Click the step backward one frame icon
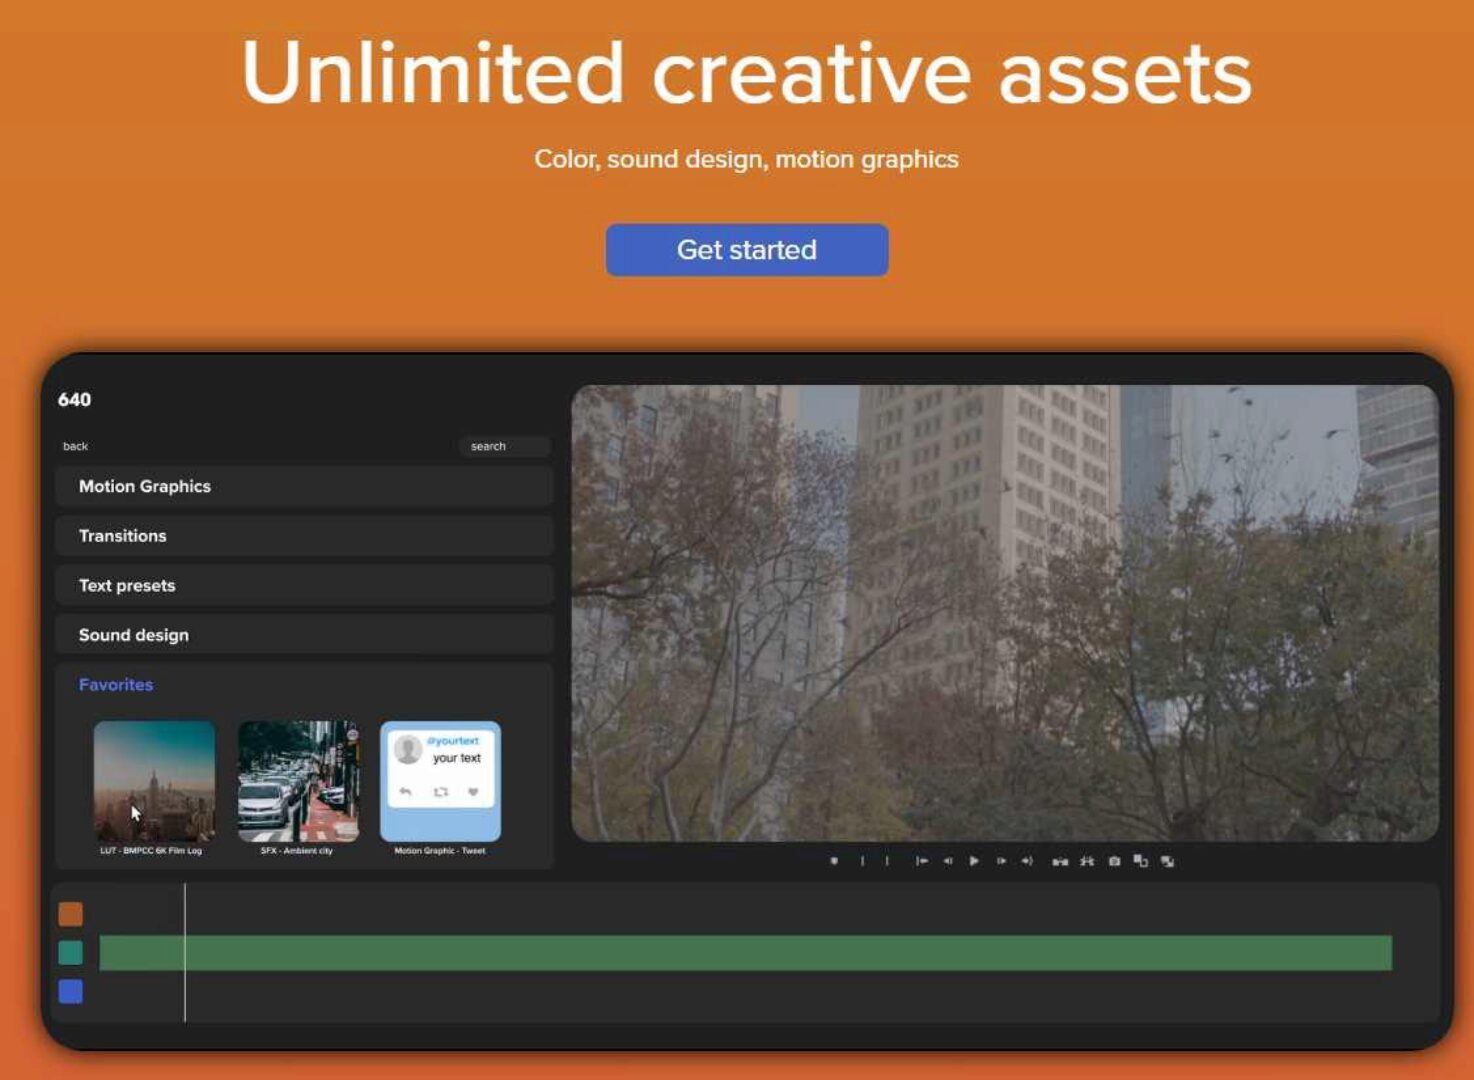 [x=948, y=860]
